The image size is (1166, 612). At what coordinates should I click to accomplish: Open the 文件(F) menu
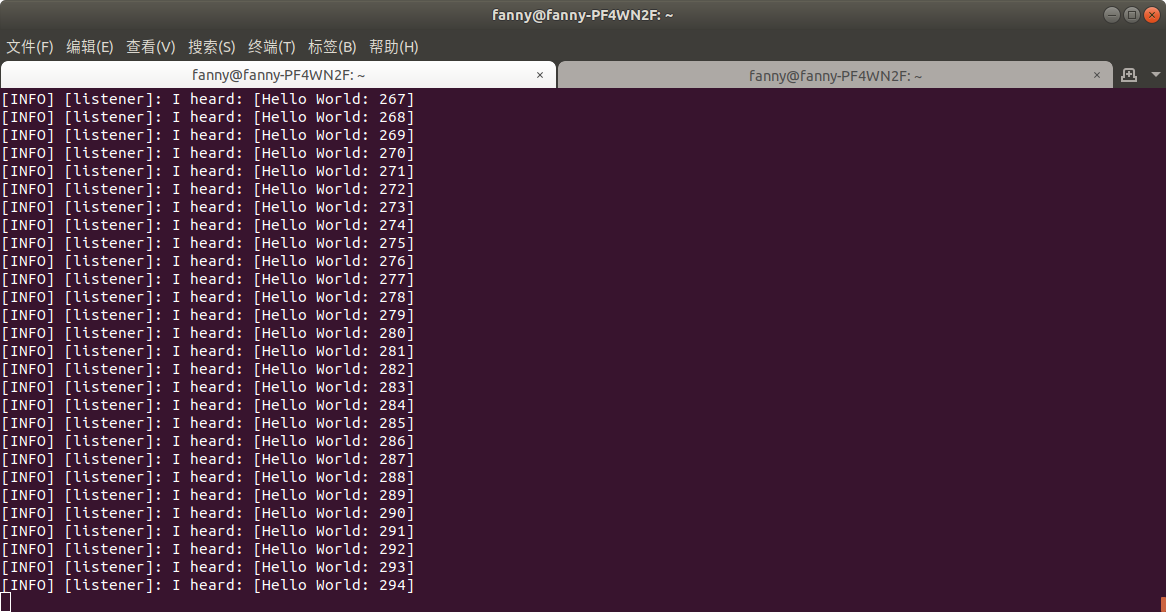(29, 47)
